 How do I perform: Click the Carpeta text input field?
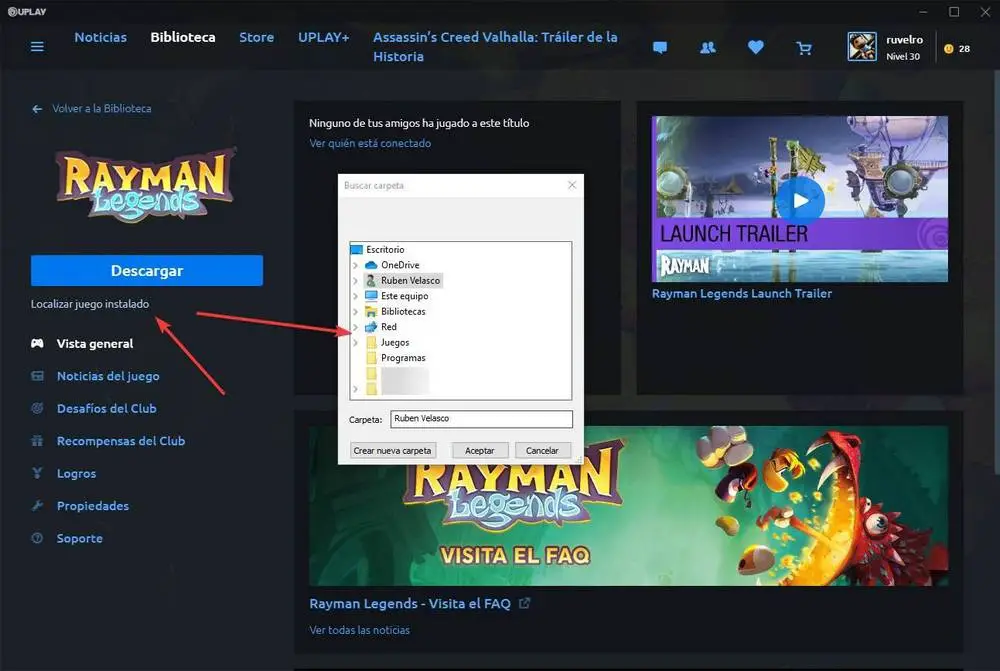(482, 418)
